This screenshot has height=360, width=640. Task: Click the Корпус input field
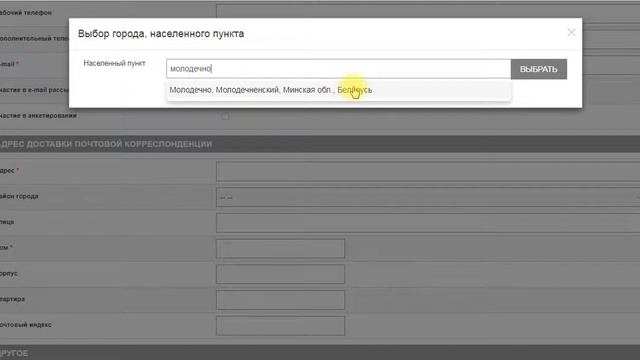280,274
